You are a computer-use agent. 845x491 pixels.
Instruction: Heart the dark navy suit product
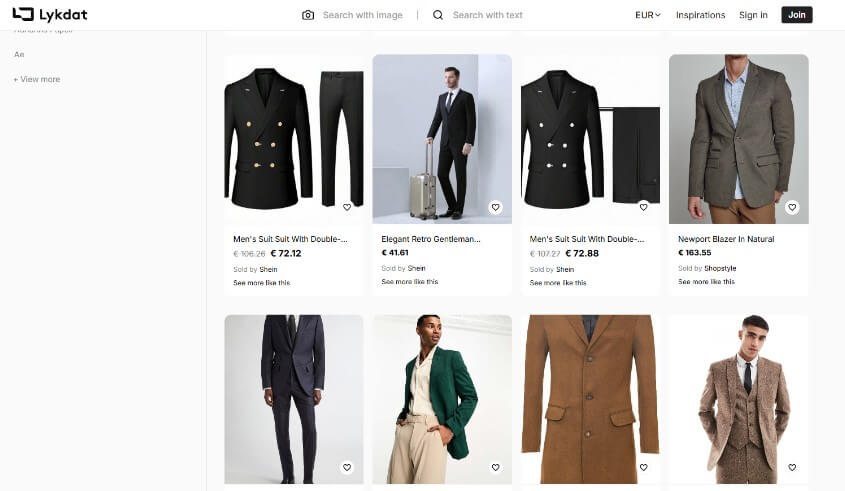(347, 467)
